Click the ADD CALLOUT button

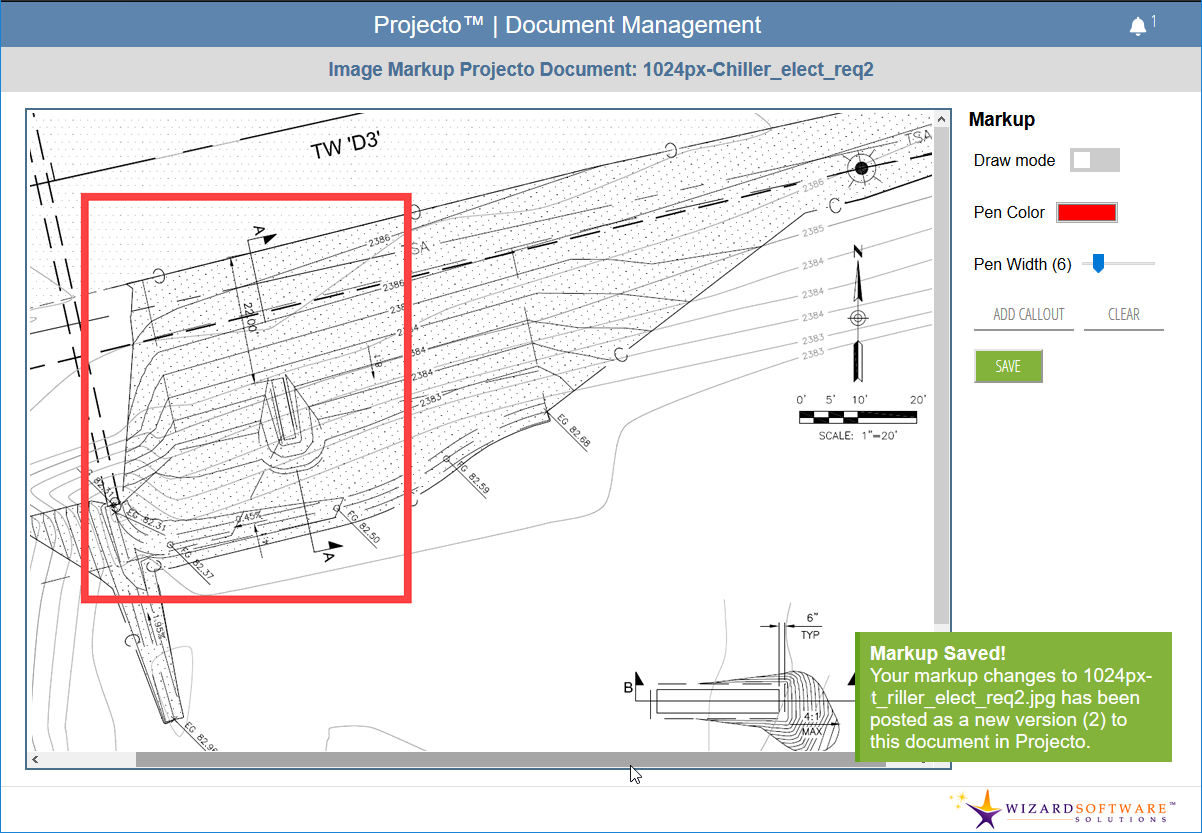click(1028, 314)
